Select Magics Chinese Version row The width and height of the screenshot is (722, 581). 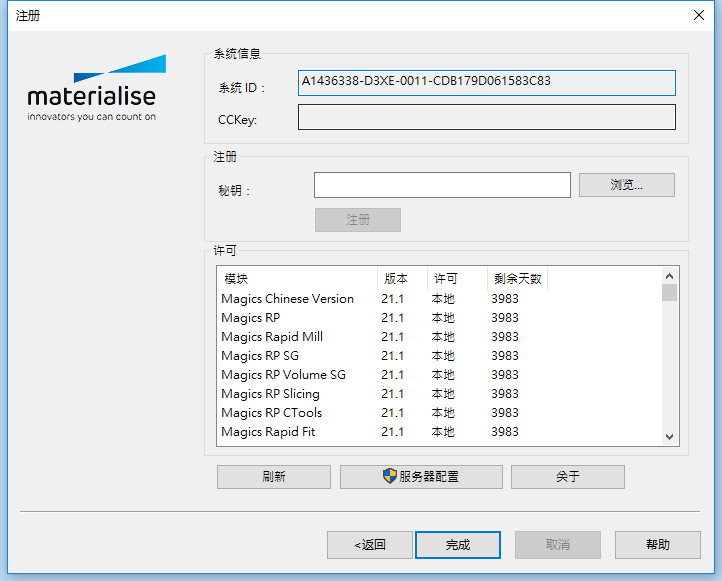[288, 299]
